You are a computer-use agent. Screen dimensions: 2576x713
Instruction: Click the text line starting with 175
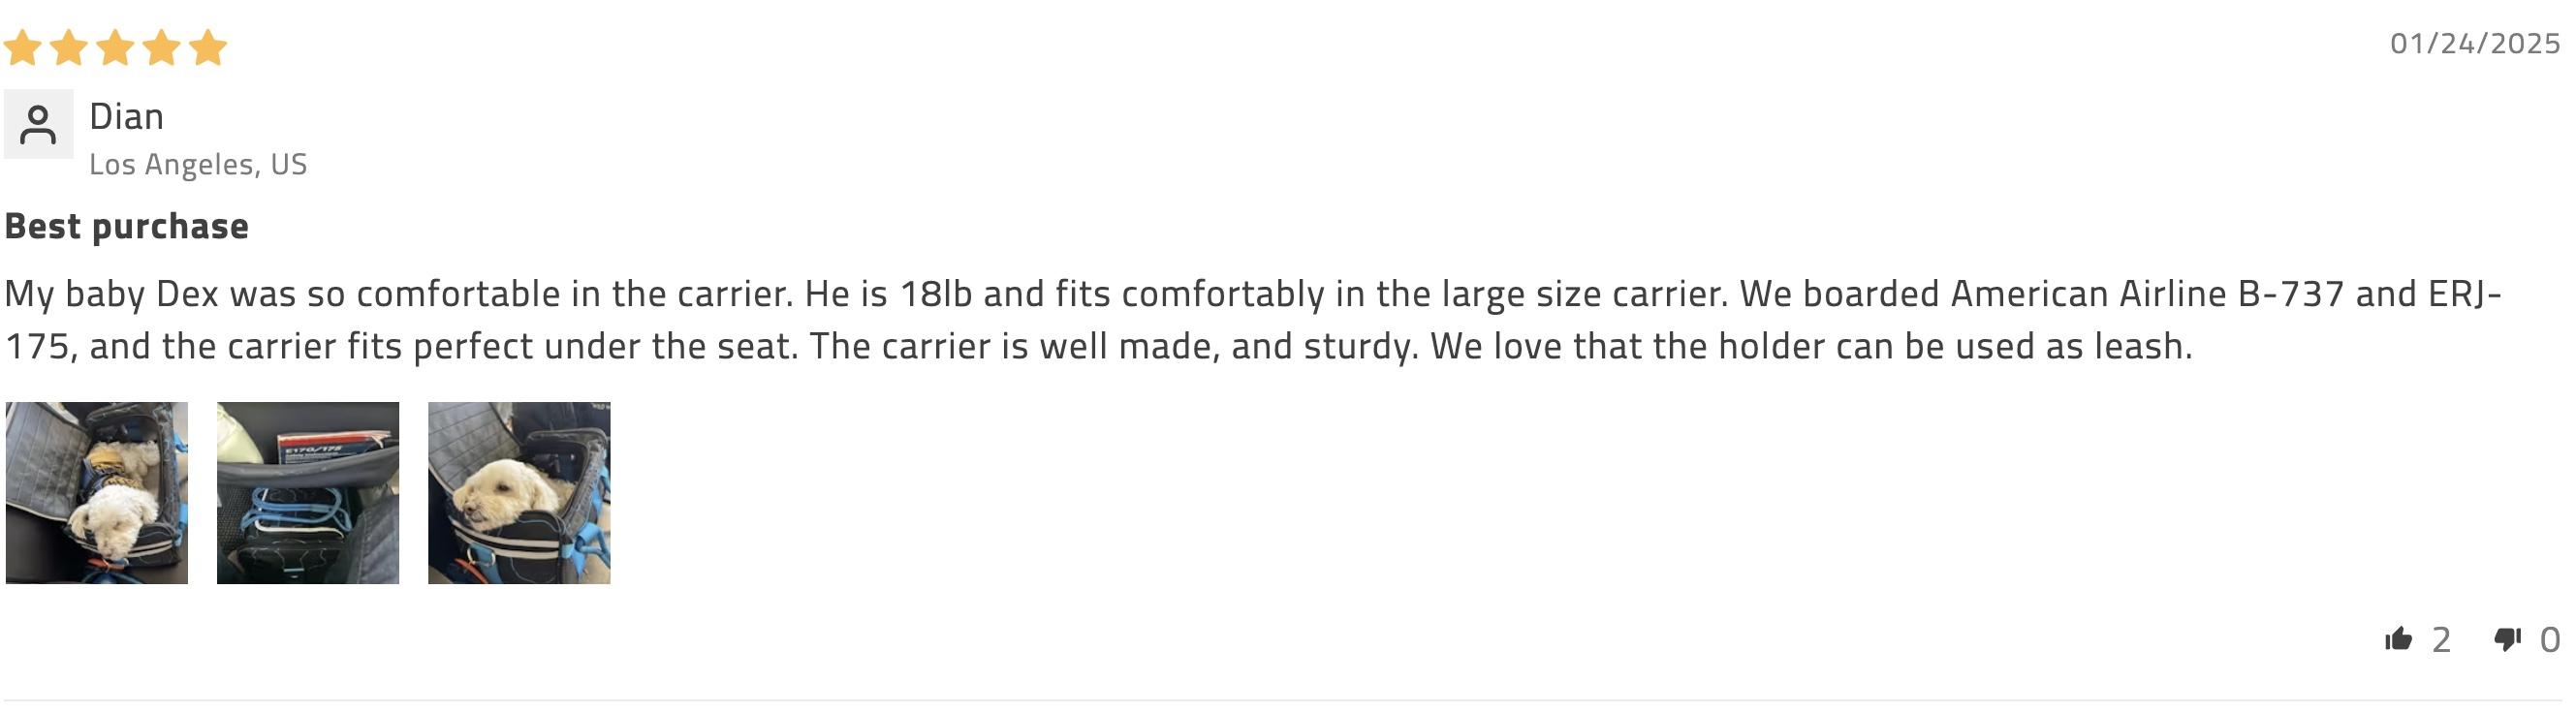(x=1098, y=346)
